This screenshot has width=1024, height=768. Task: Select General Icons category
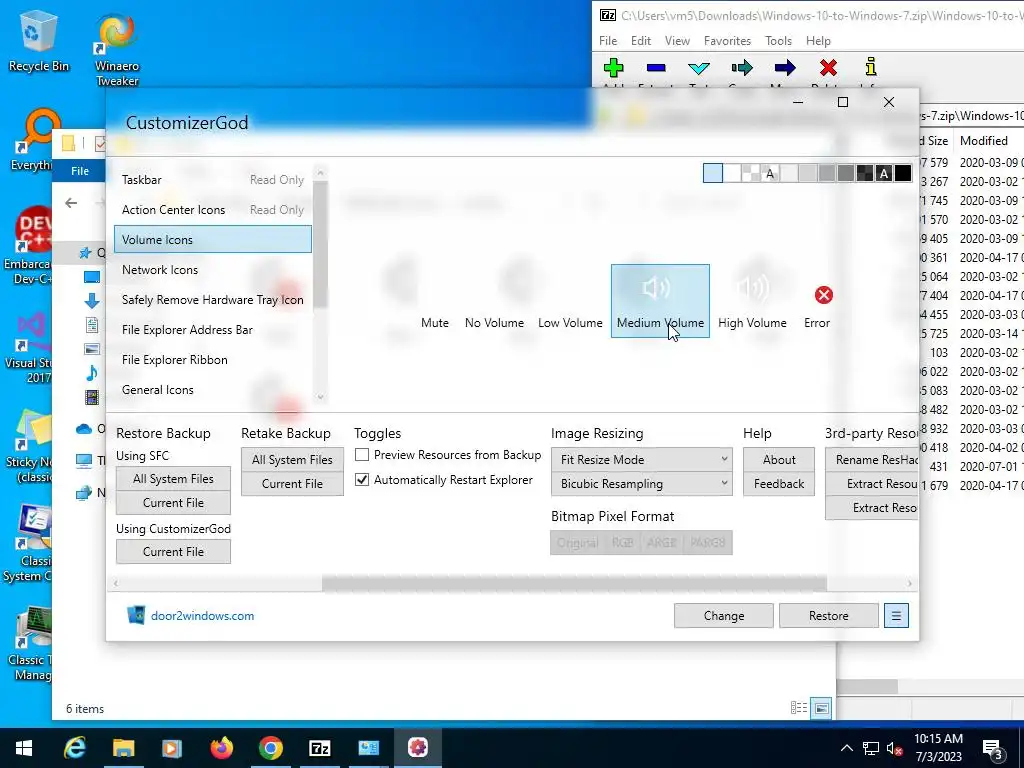[213, 390]
